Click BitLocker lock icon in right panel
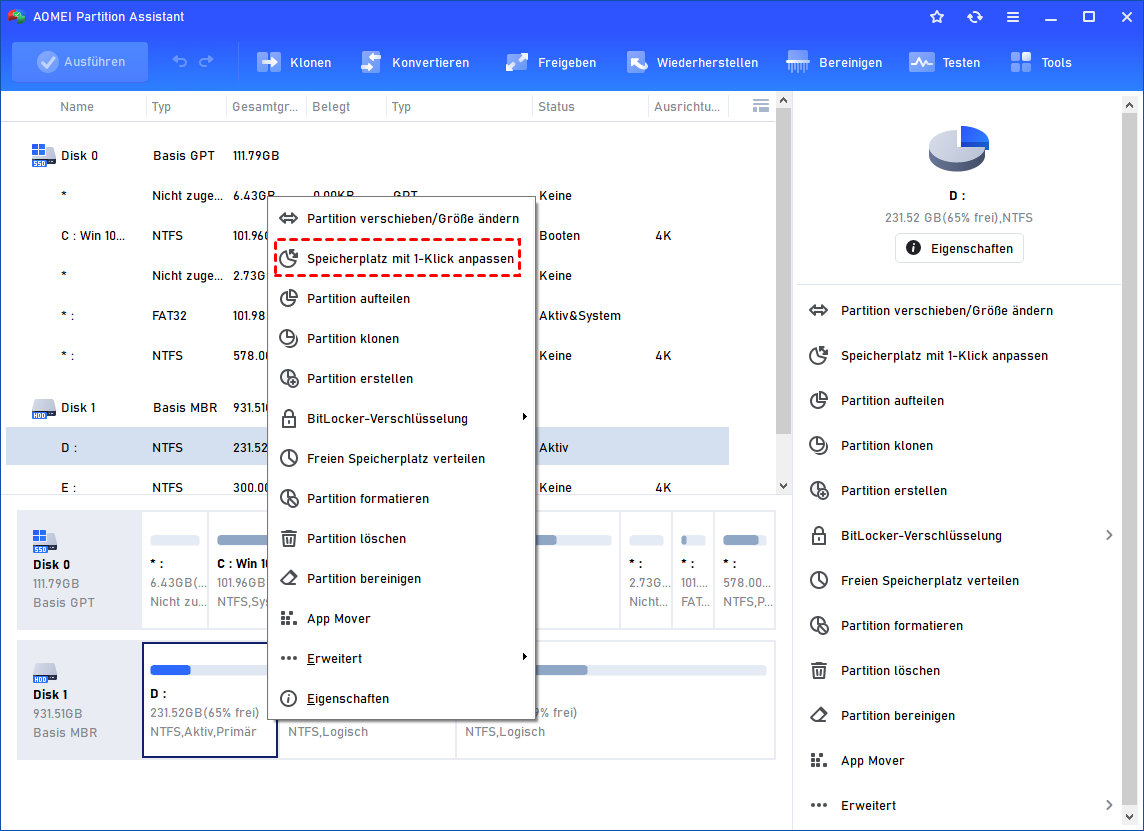This screenshot has width=1144, height=831. pos(819,536)
